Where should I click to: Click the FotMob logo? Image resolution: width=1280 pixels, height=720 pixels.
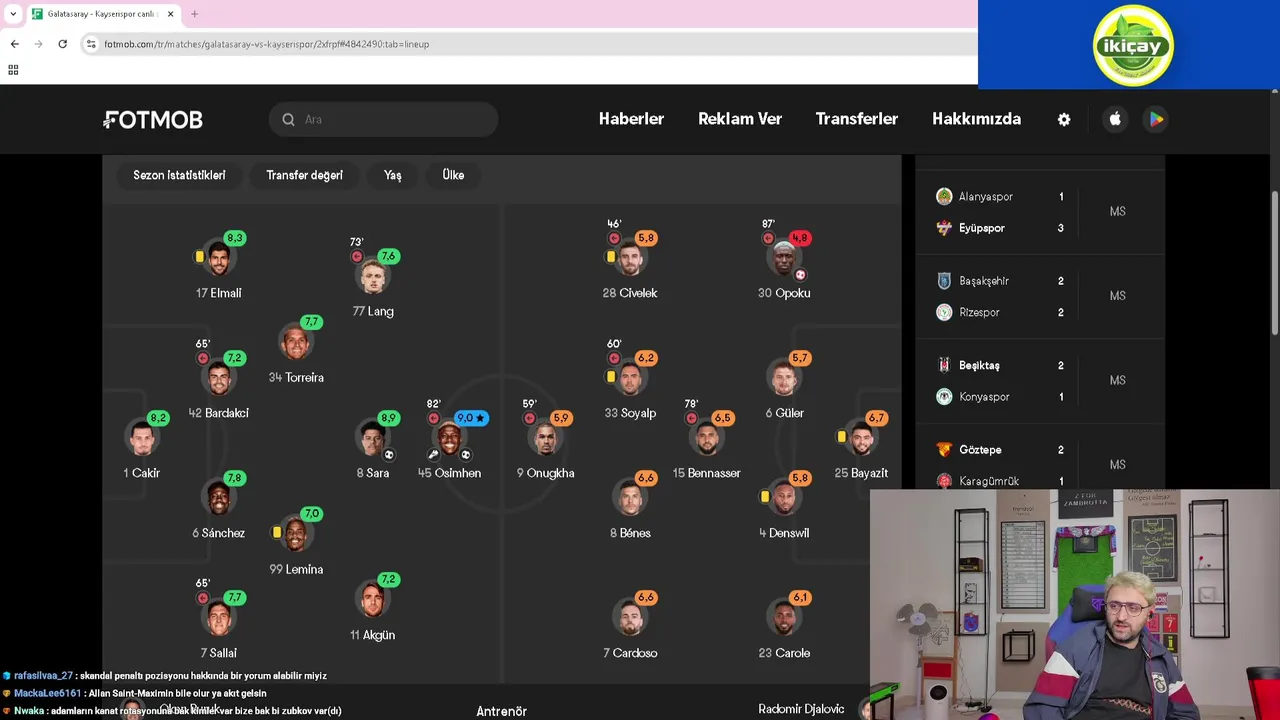153,119
